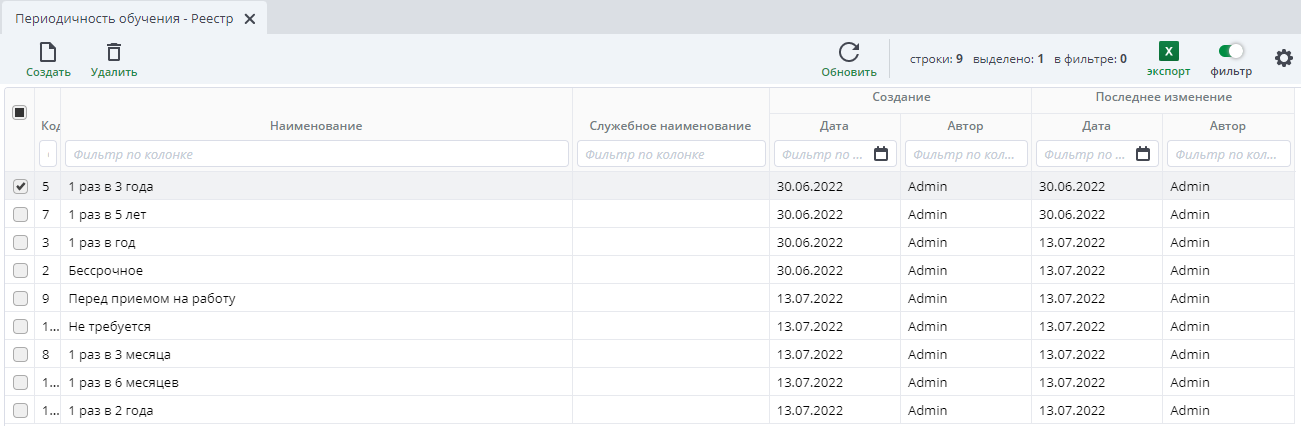
Task: Toggle the фильтр switch off
Action: (x=1231, y=51)
